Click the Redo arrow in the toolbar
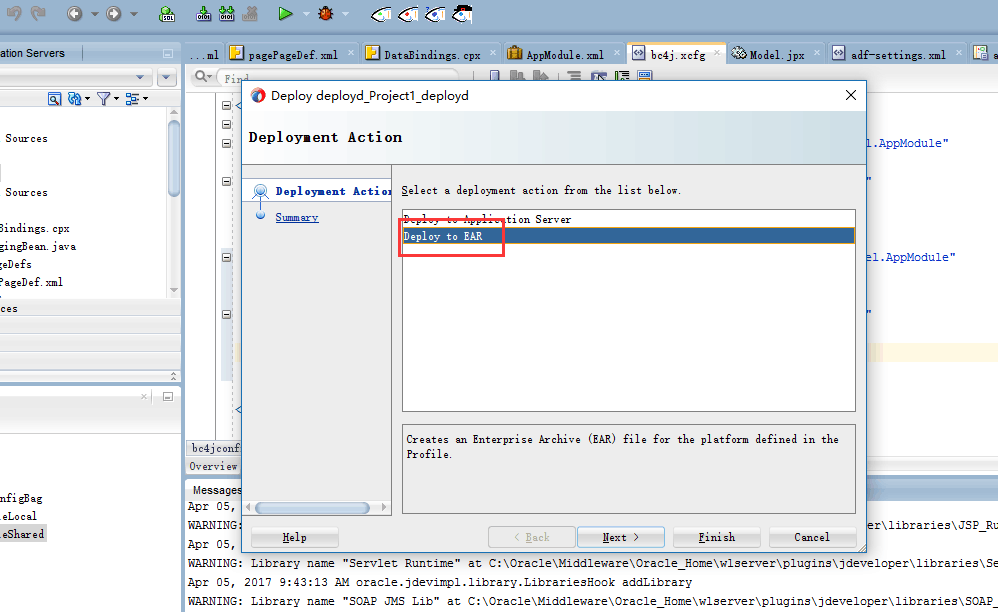Screen dimensions: 998x612 (x=38, y=13)
